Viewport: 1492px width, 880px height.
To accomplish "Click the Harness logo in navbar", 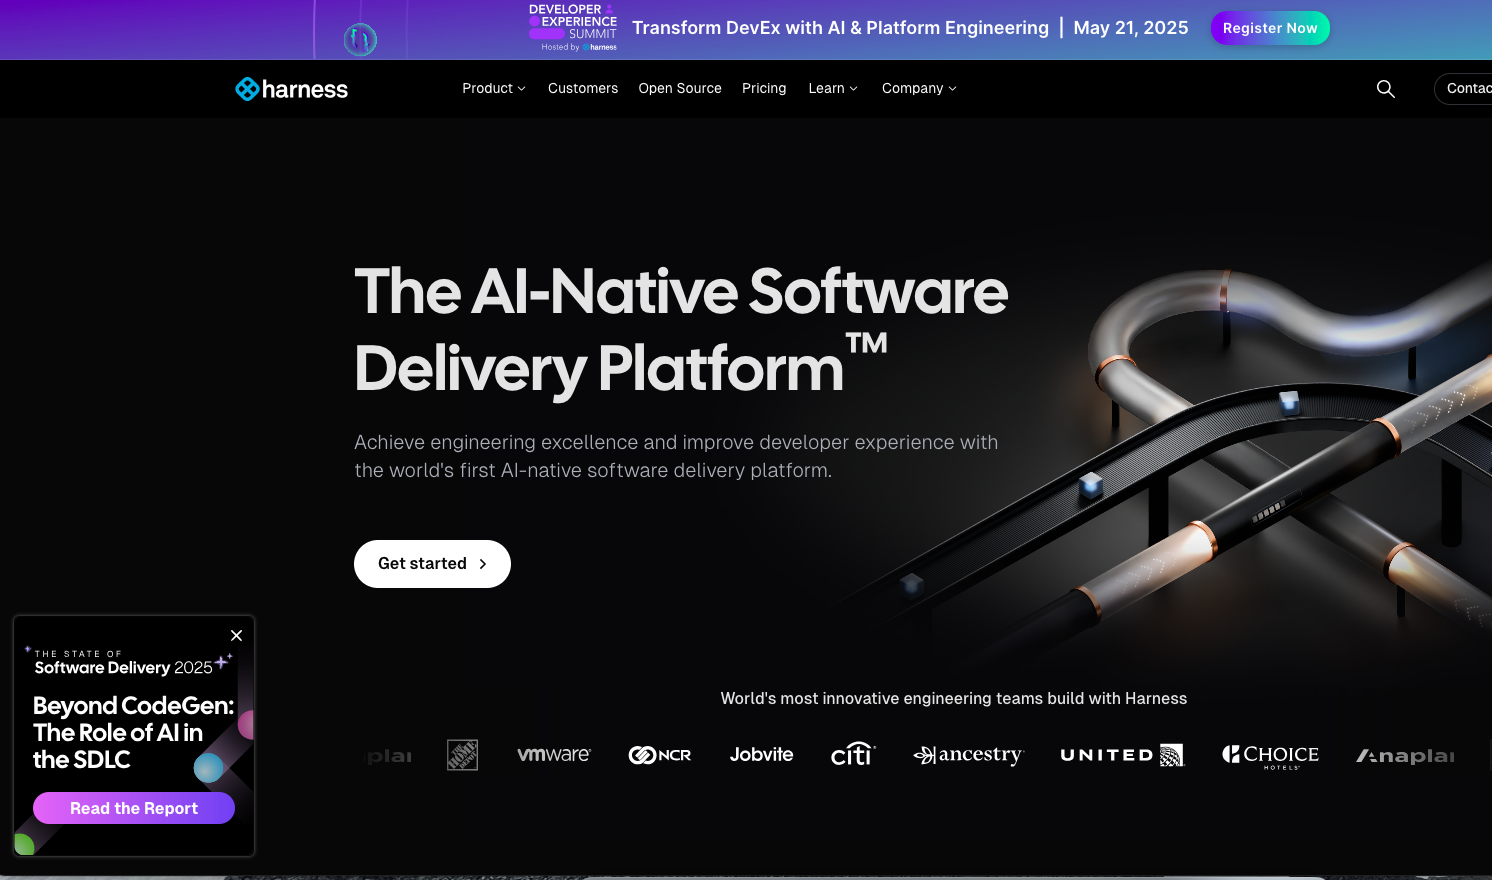I will coord(291,89).
